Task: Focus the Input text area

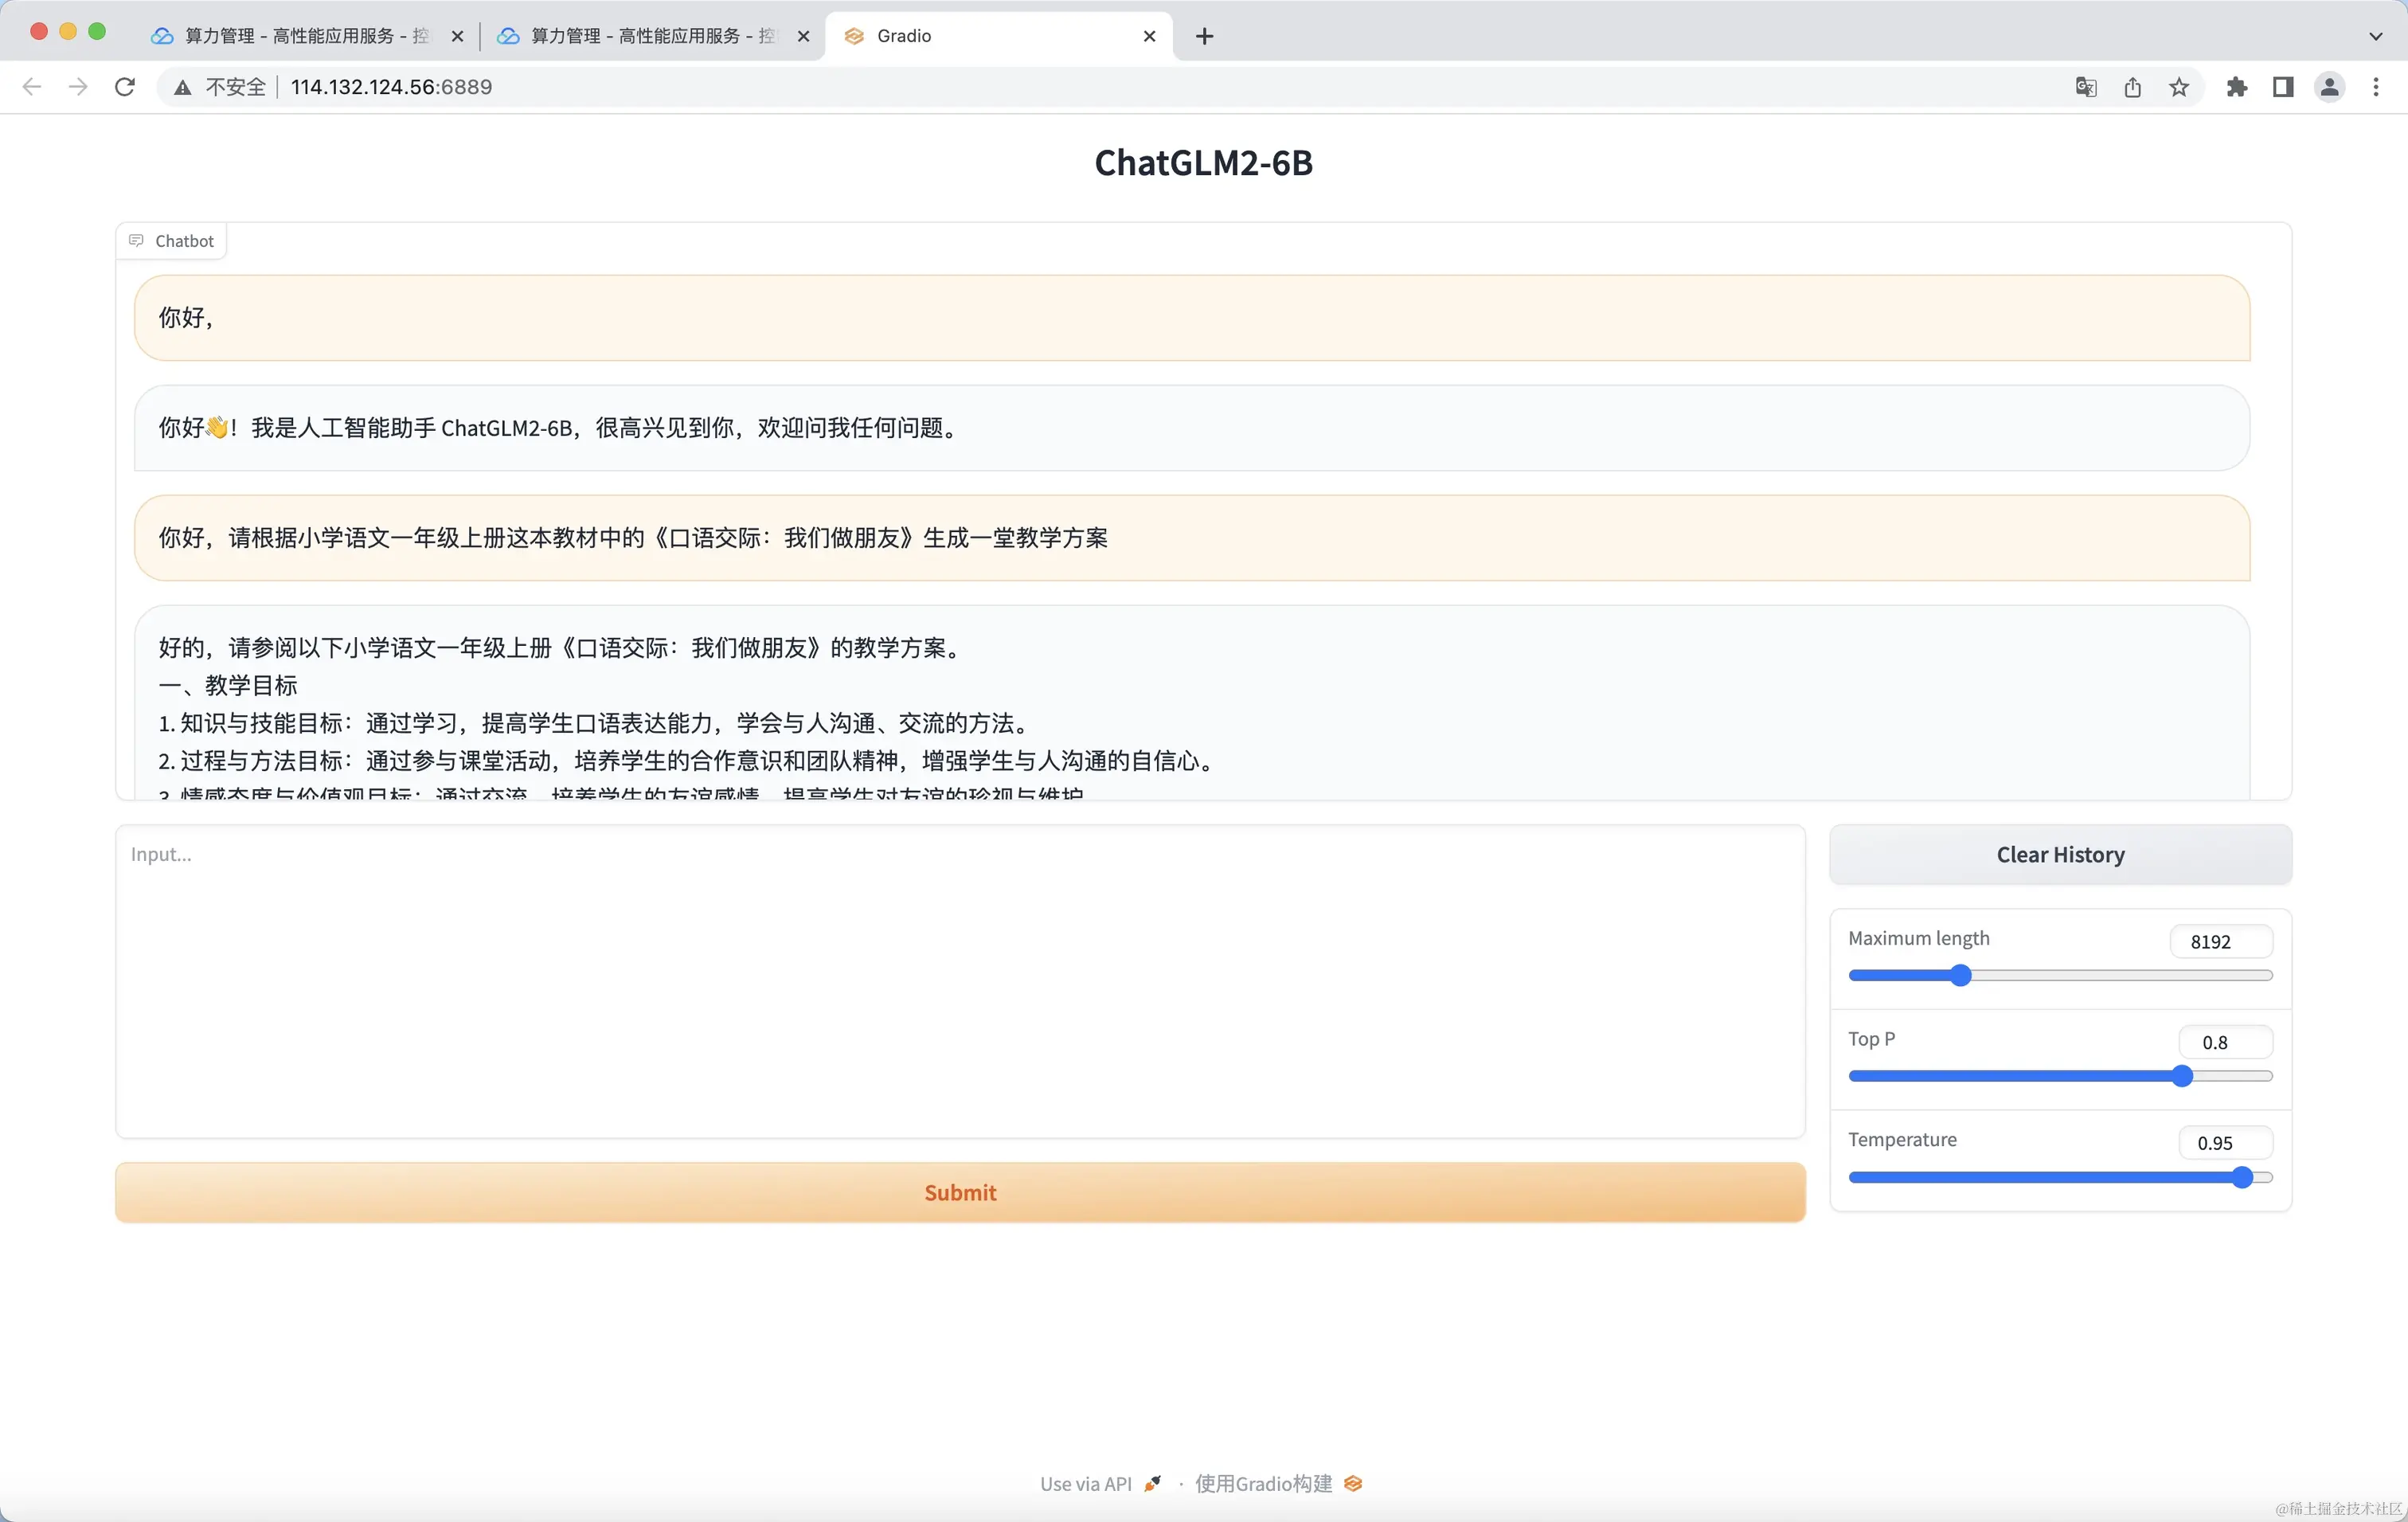Action: tap(960, 980)
